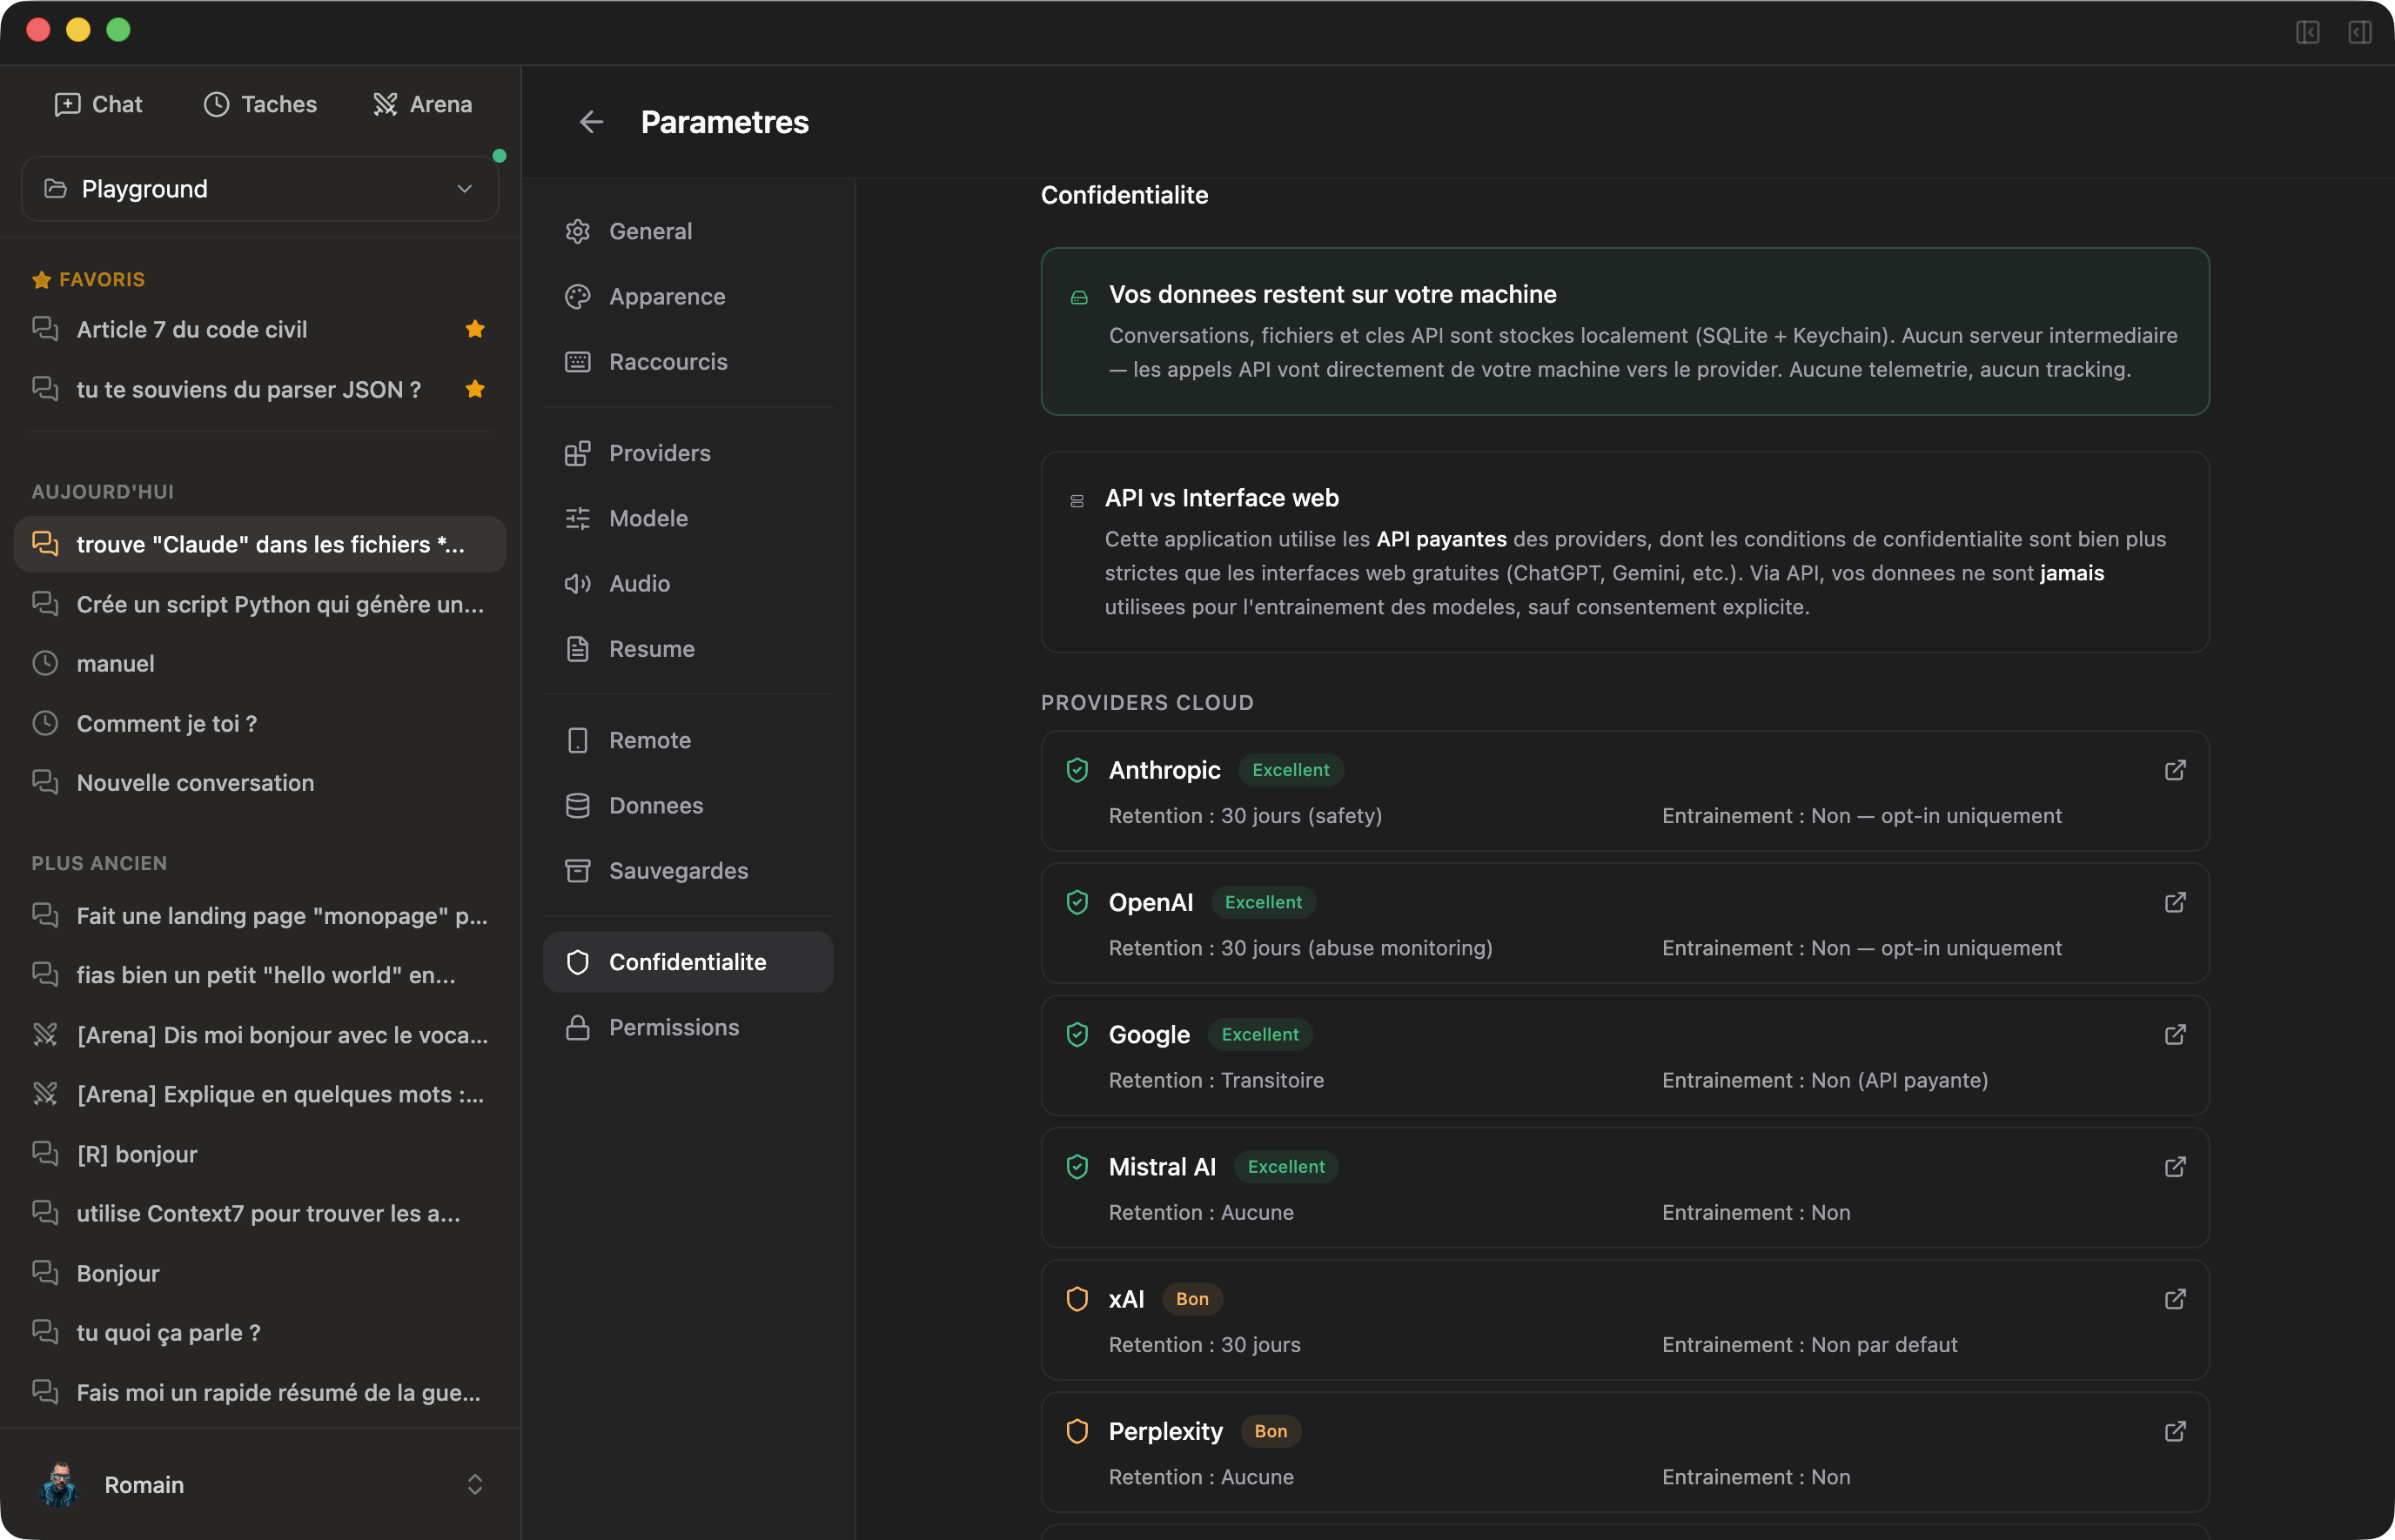Open Mistral AI's external link

2175,1167
